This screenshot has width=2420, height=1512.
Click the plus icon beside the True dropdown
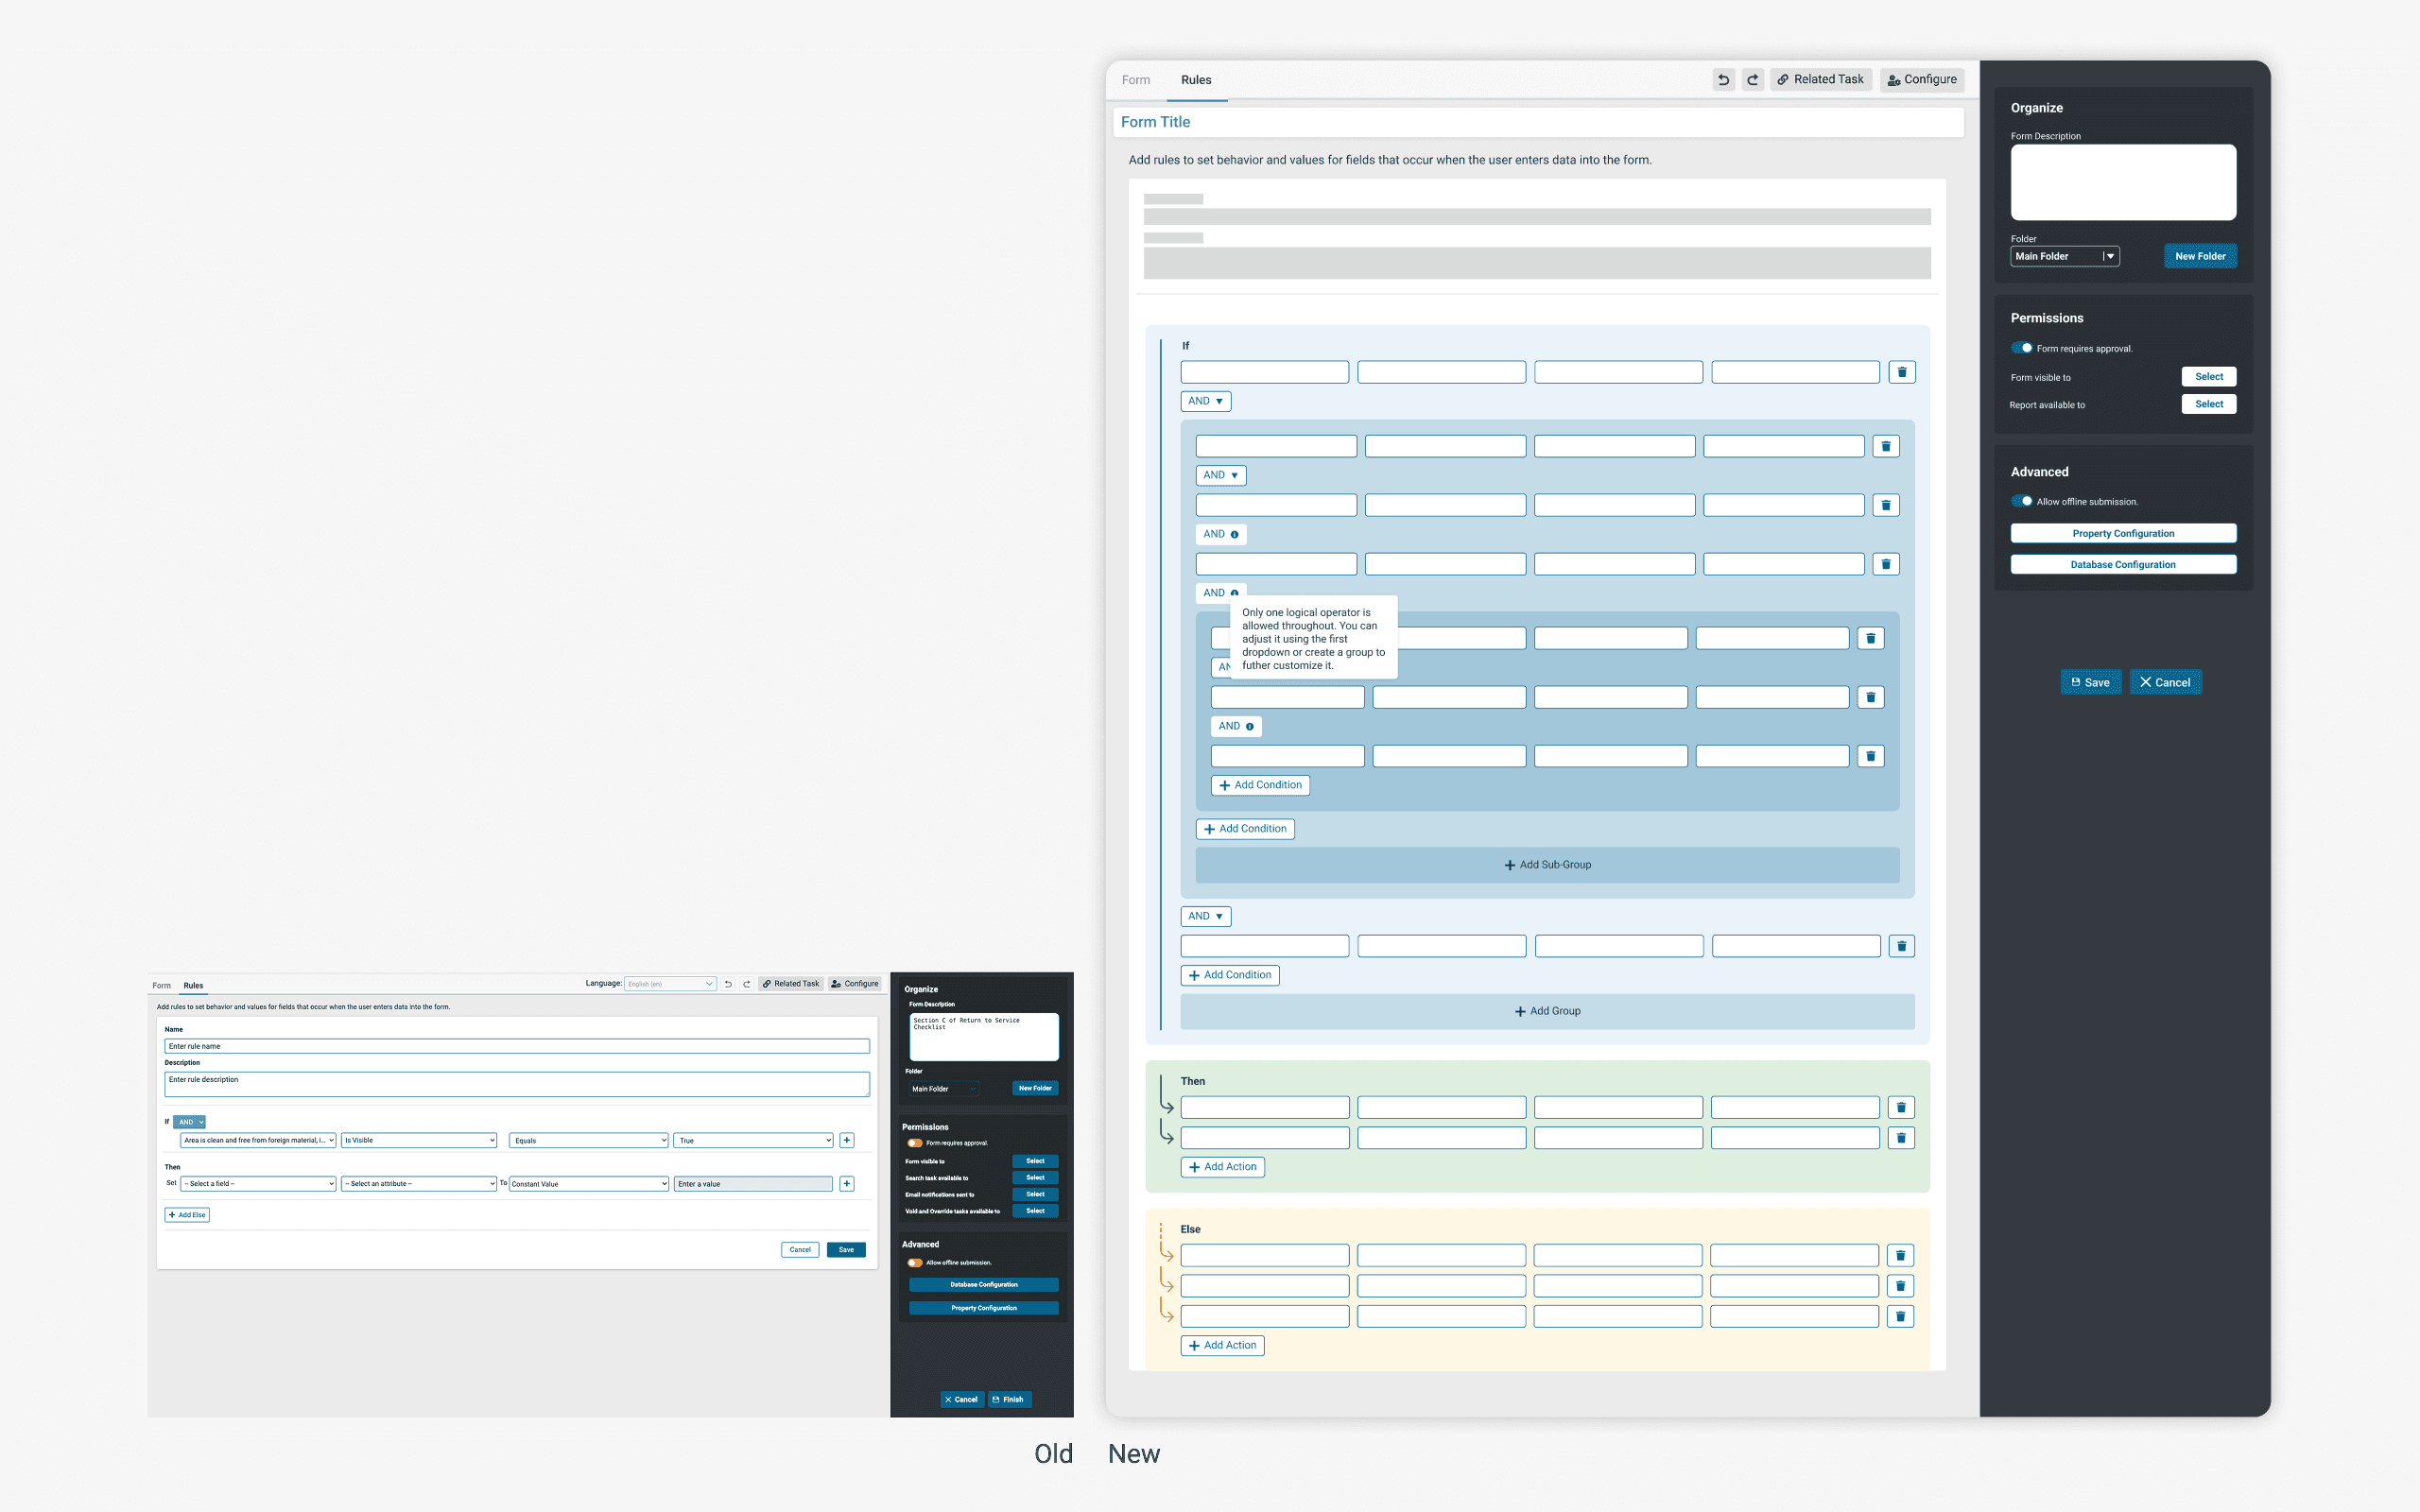pyautogui.click(x=847, y=1140)
